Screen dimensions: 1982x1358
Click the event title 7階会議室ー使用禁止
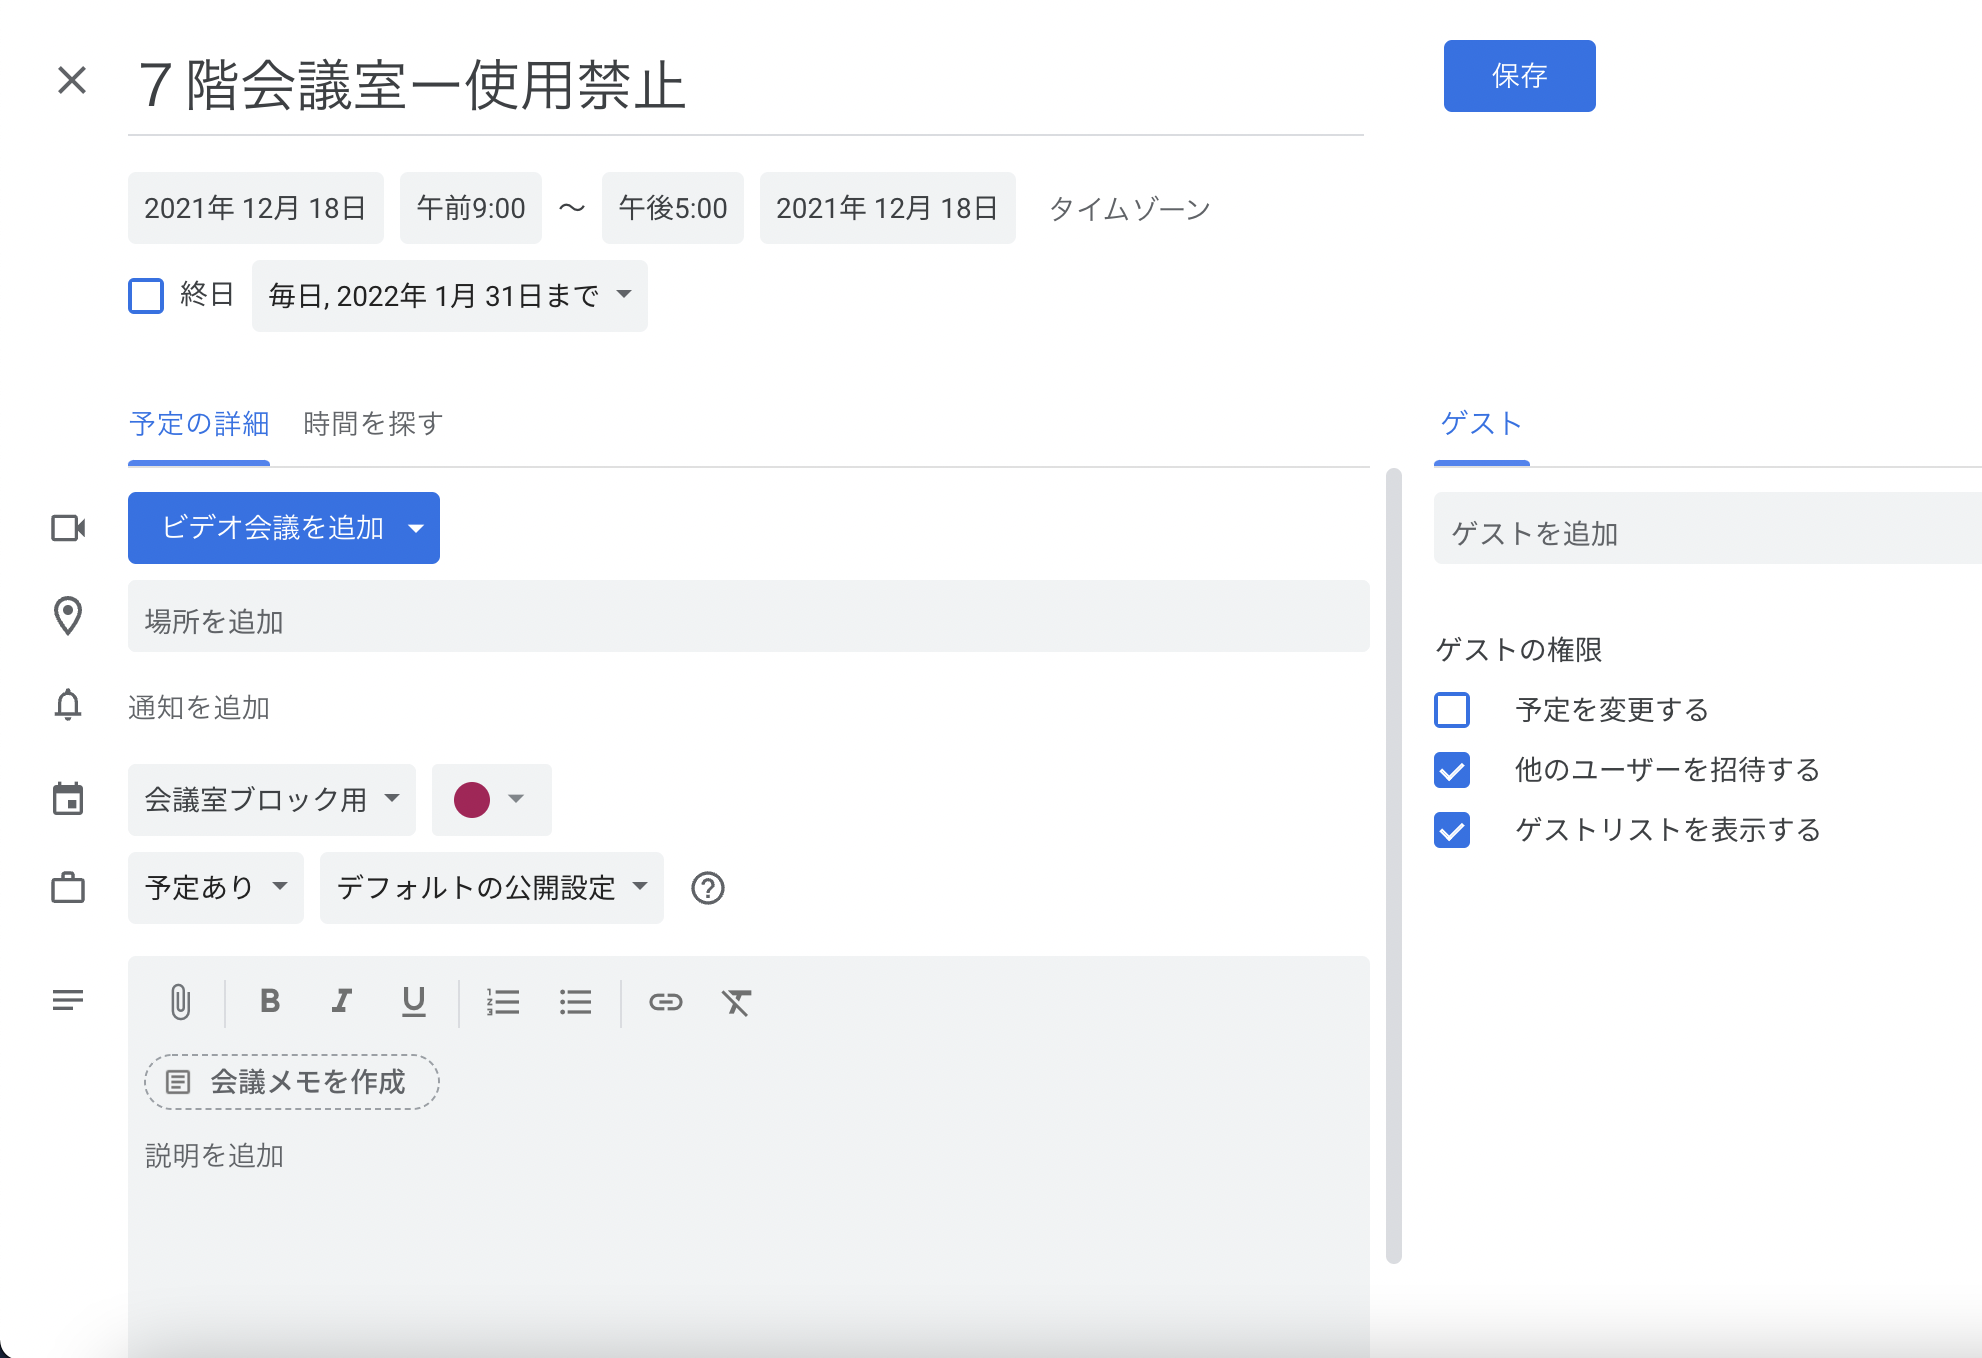(x=746, y=85)
